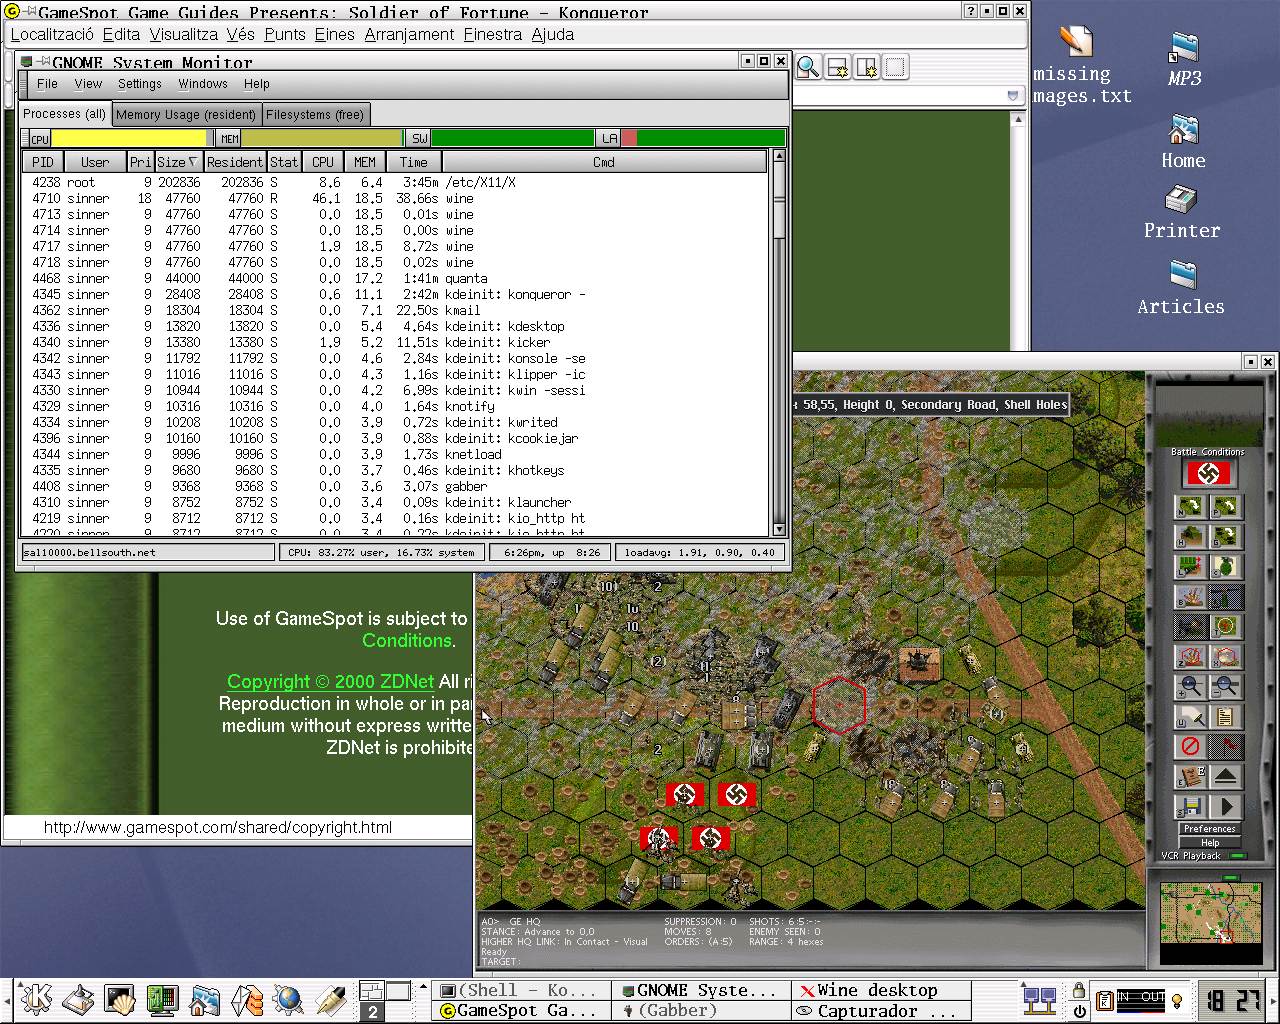Click the floppy disk save icon in game

1190,807
